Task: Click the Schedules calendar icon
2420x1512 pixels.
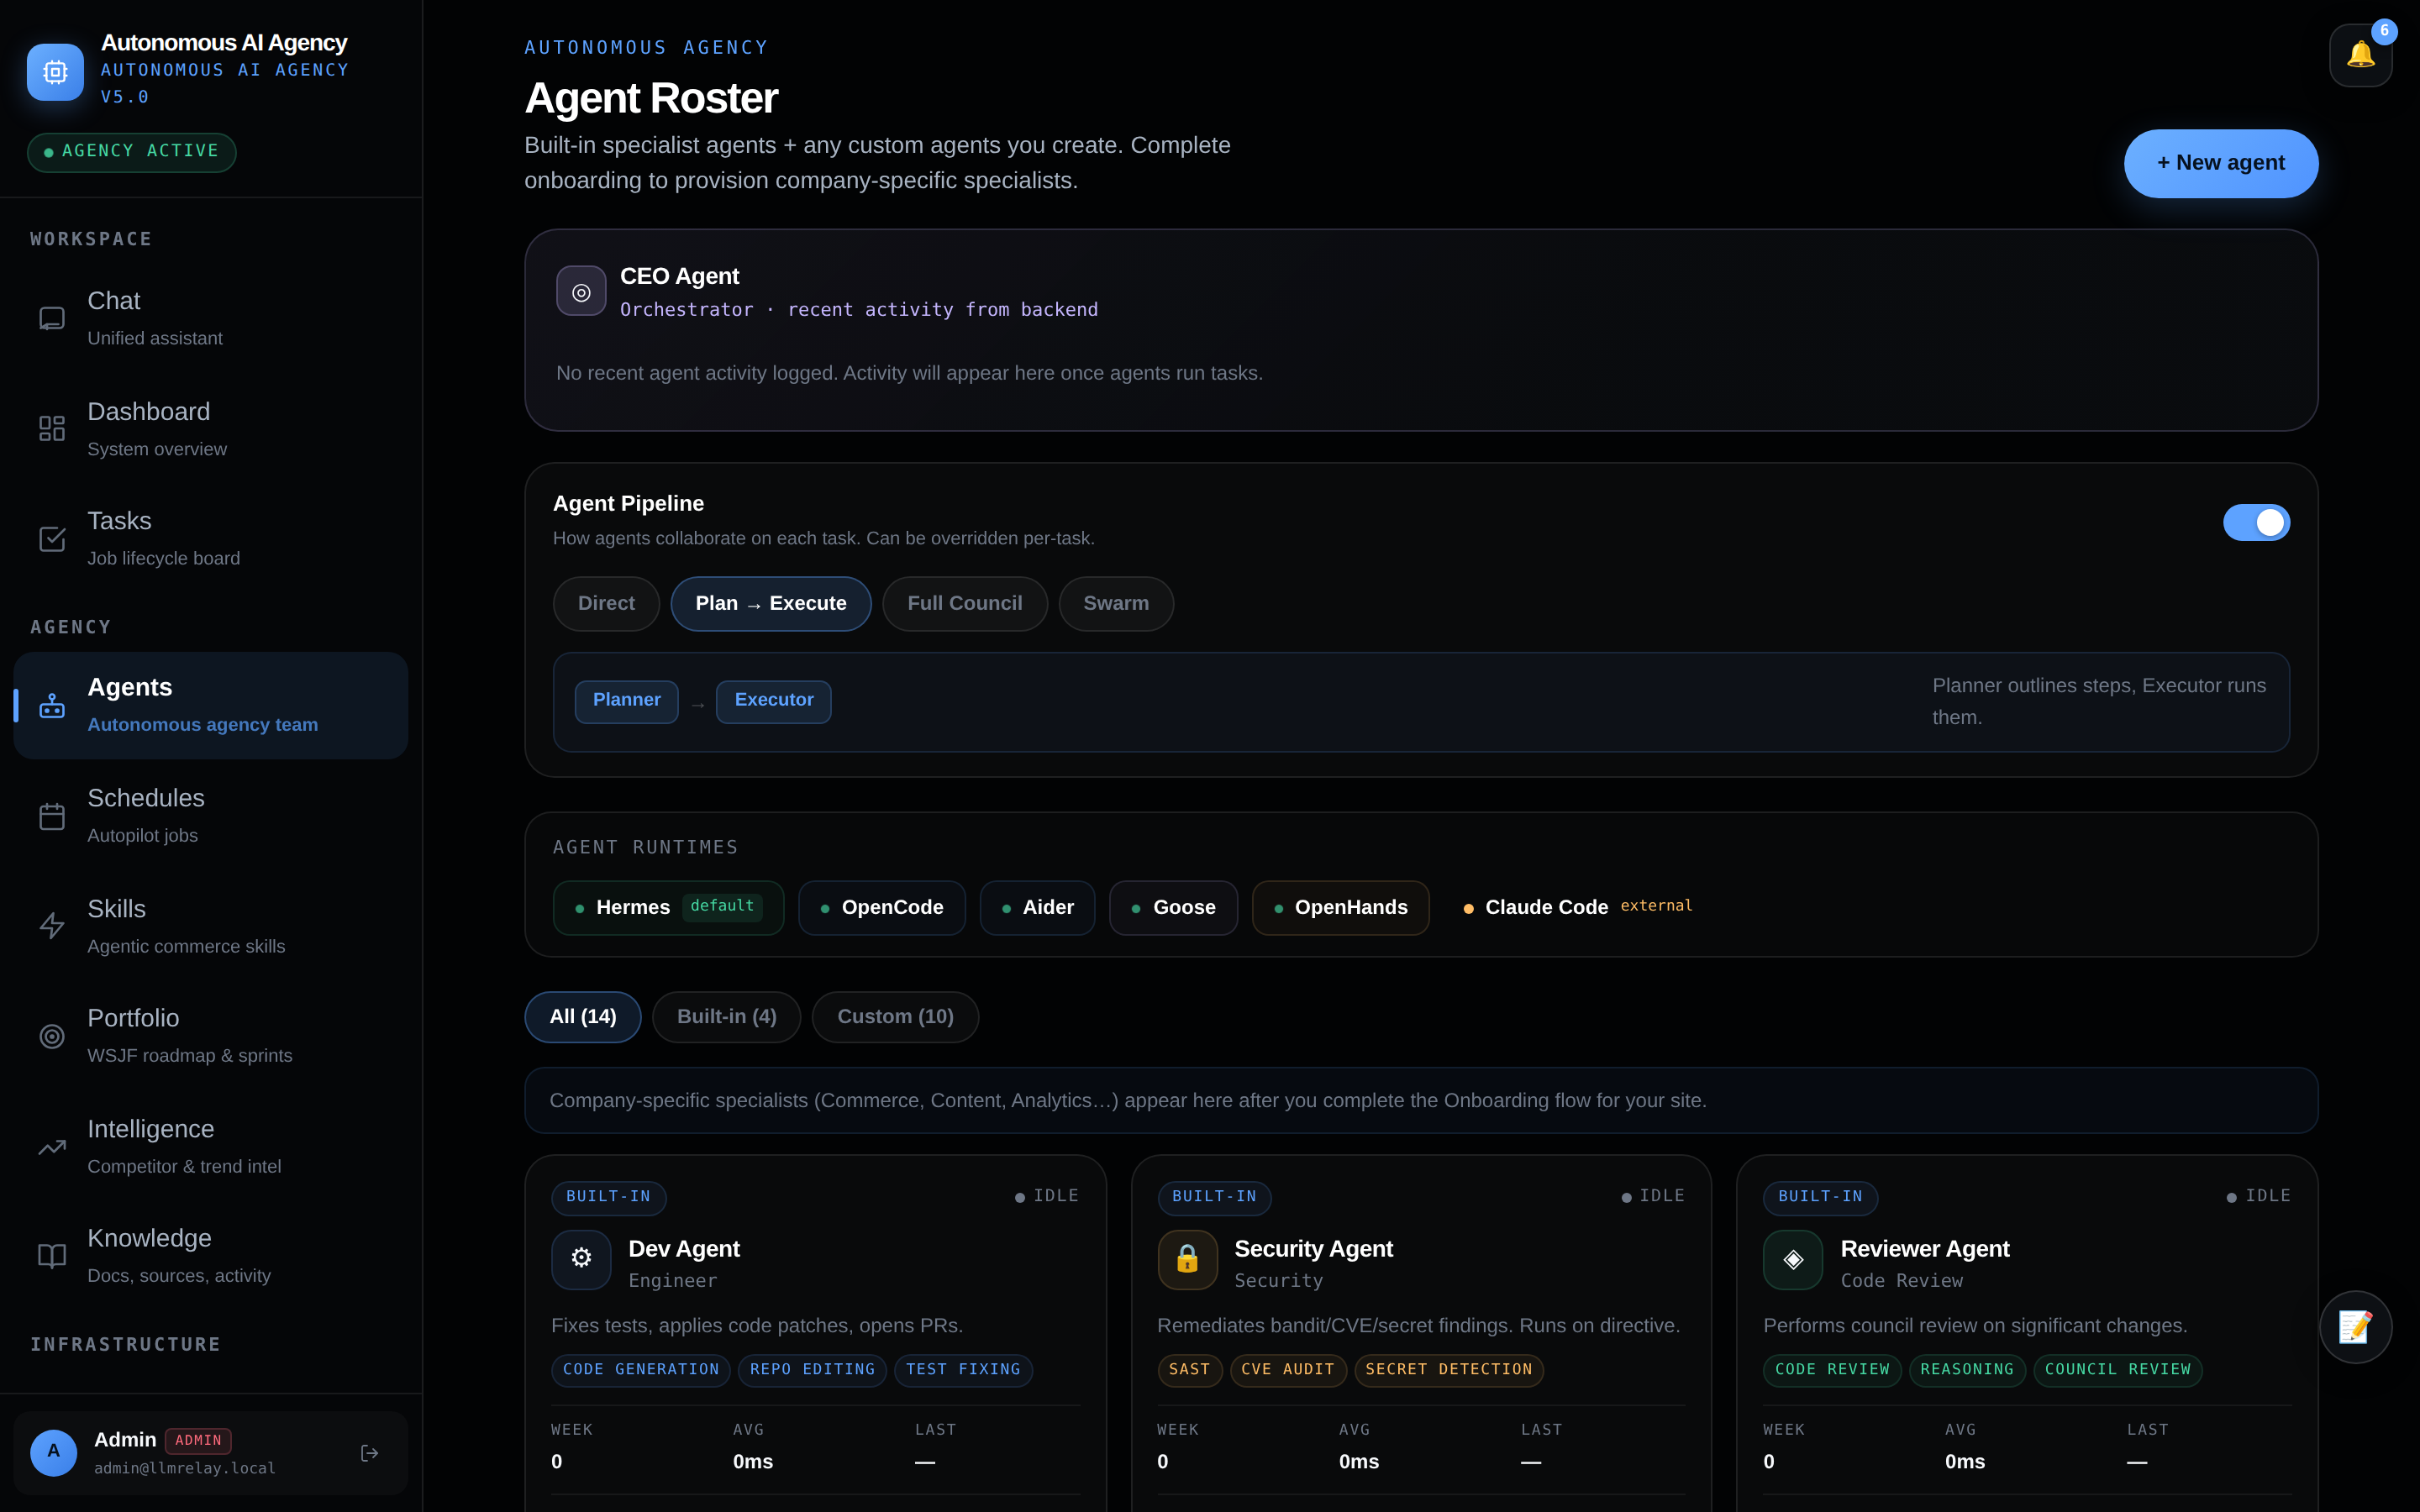Action: tap(52, 815)
